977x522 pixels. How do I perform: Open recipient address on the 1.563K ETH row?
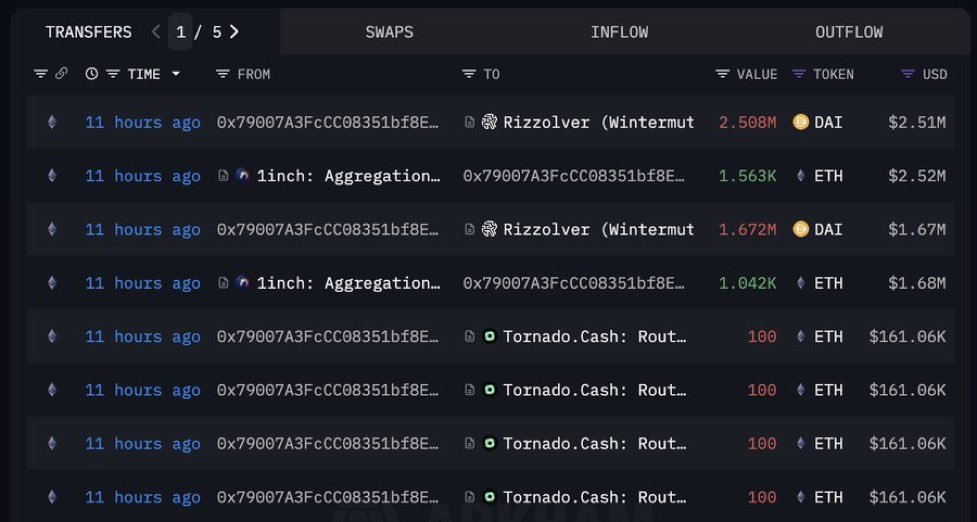pos(574,176)
